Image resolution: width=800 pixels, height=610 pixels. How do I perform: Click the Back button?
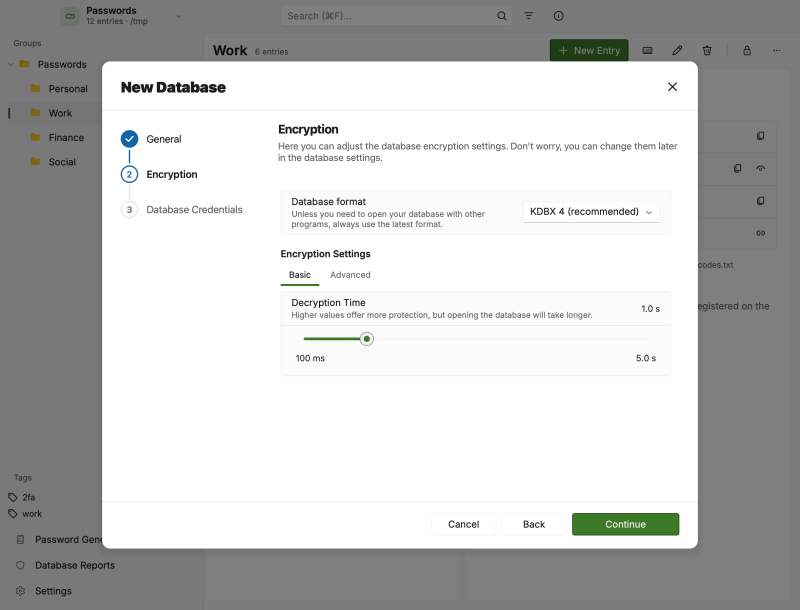pos(534,524)
